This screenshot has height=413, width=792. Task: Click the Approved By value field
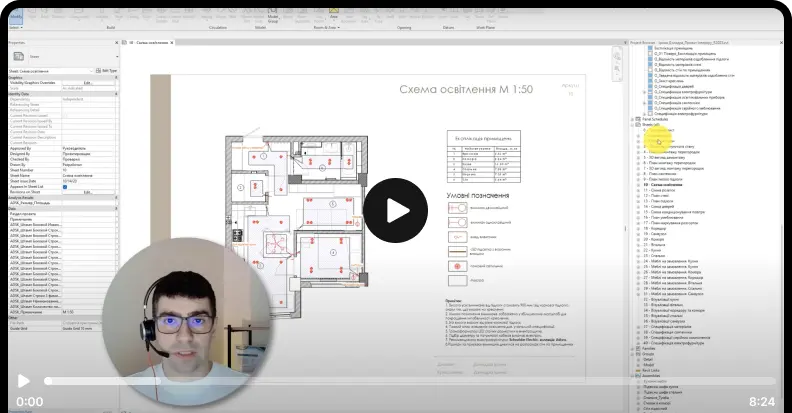click(87, 148)
